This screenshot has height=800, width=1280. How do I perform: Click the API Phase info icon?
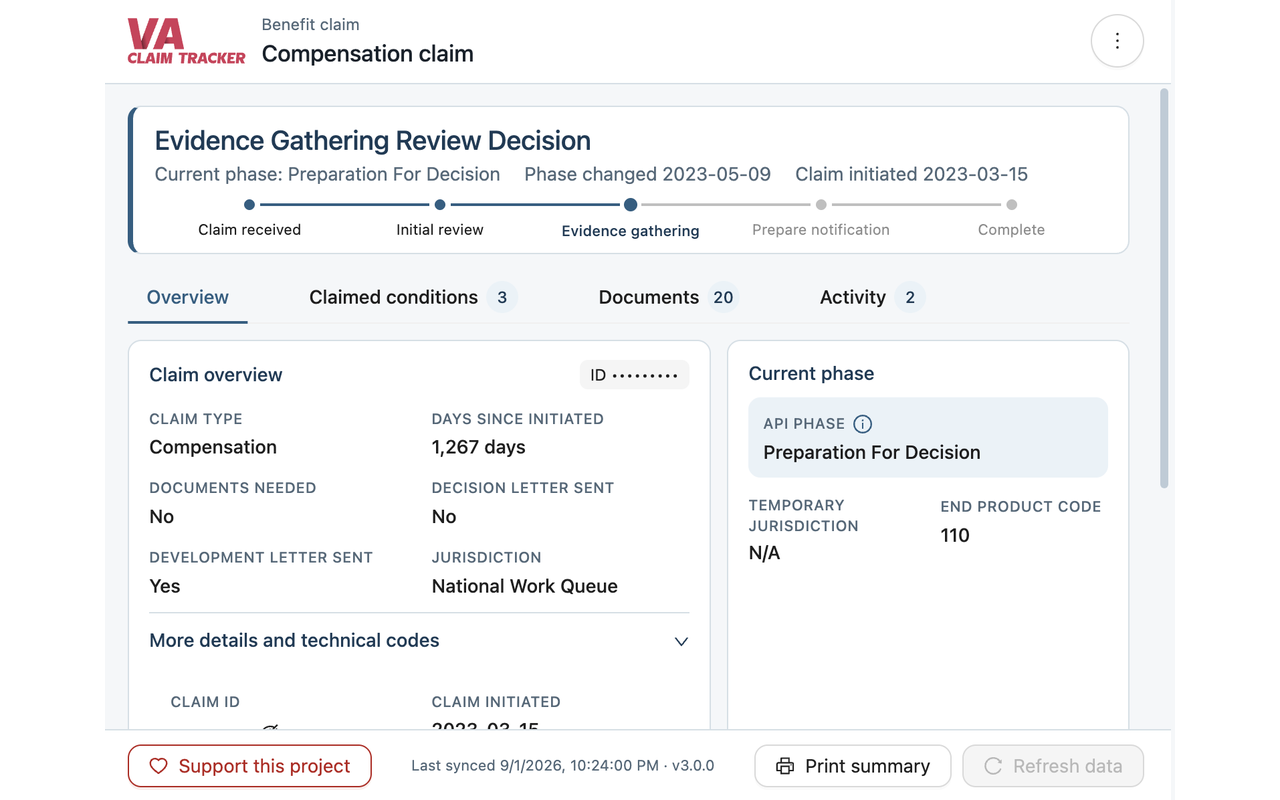(862, 424)
